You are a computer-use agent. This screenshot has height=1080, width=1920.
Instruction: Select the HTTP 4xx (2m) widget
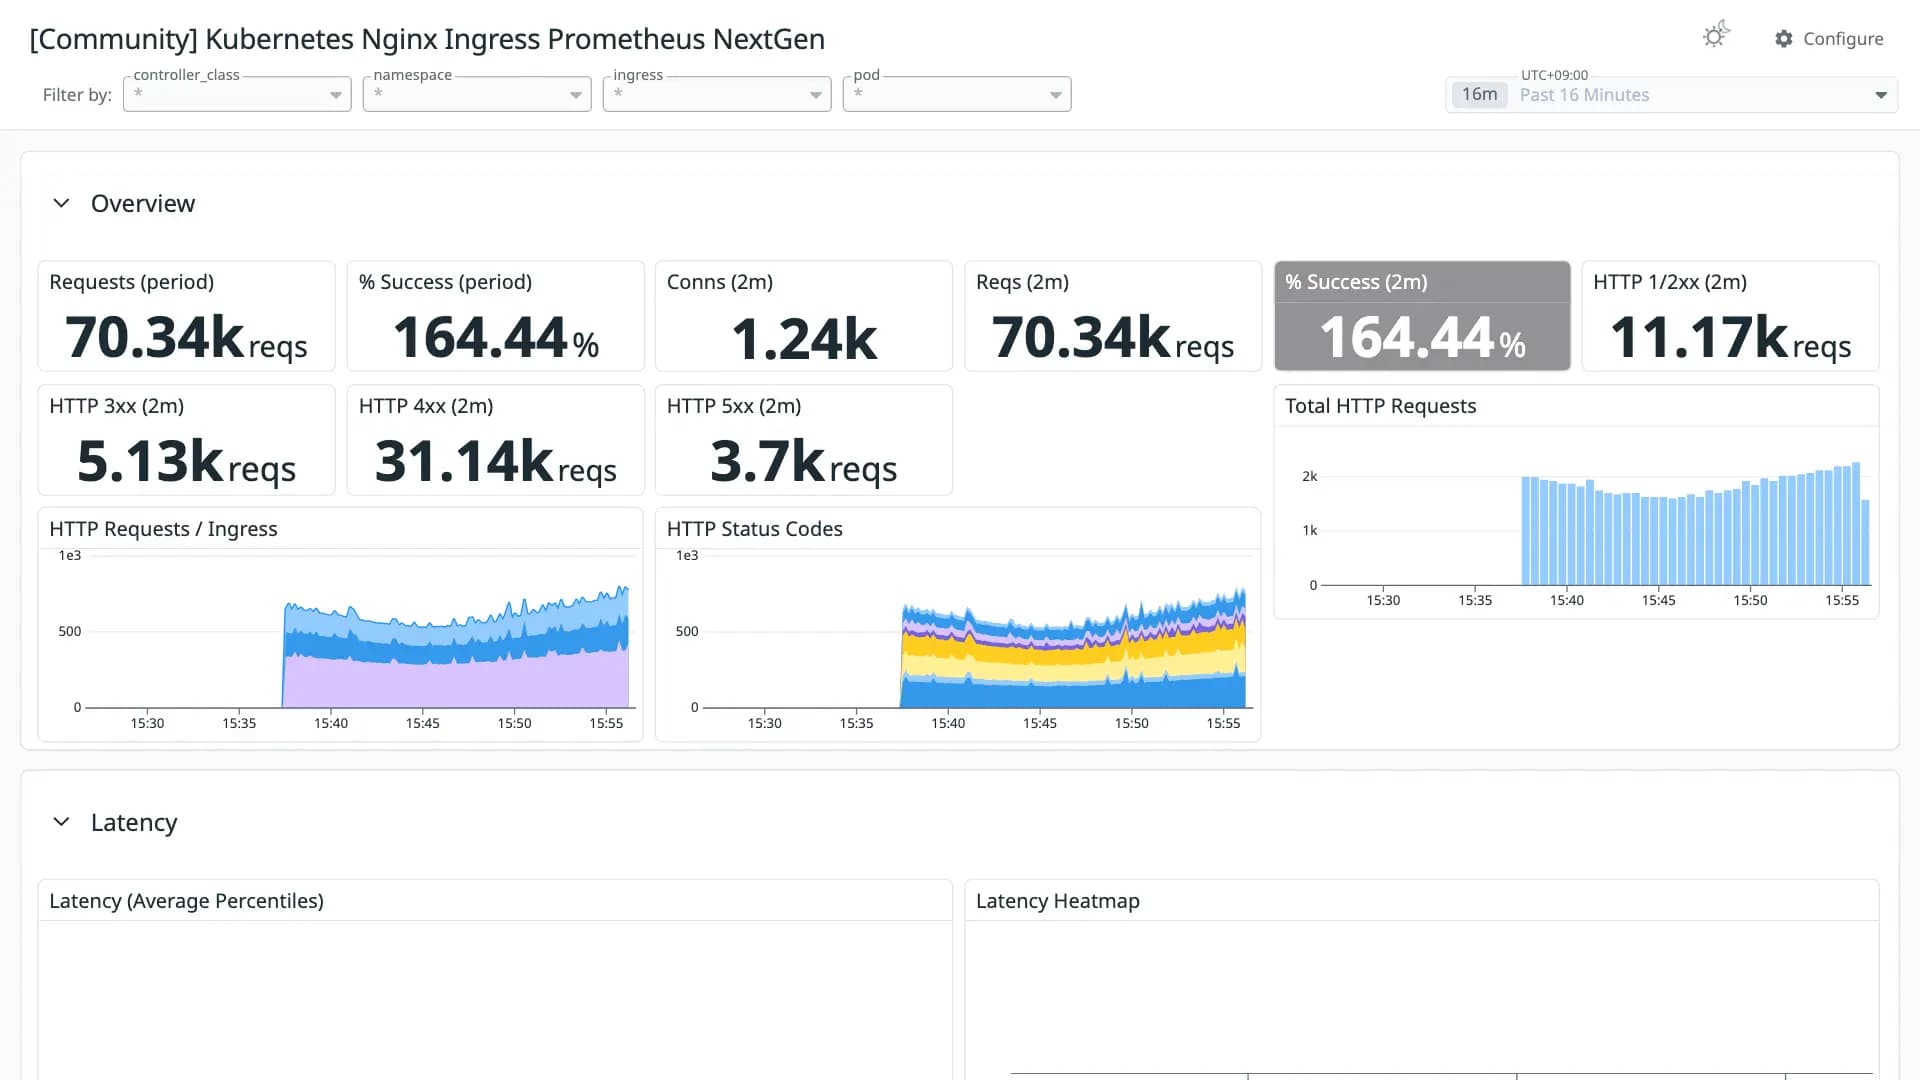(496, 440)
